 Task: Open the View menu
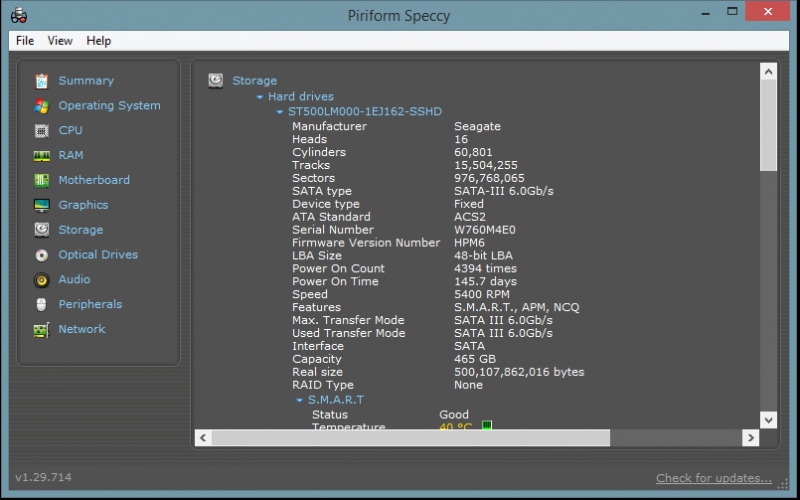[60, 41]
